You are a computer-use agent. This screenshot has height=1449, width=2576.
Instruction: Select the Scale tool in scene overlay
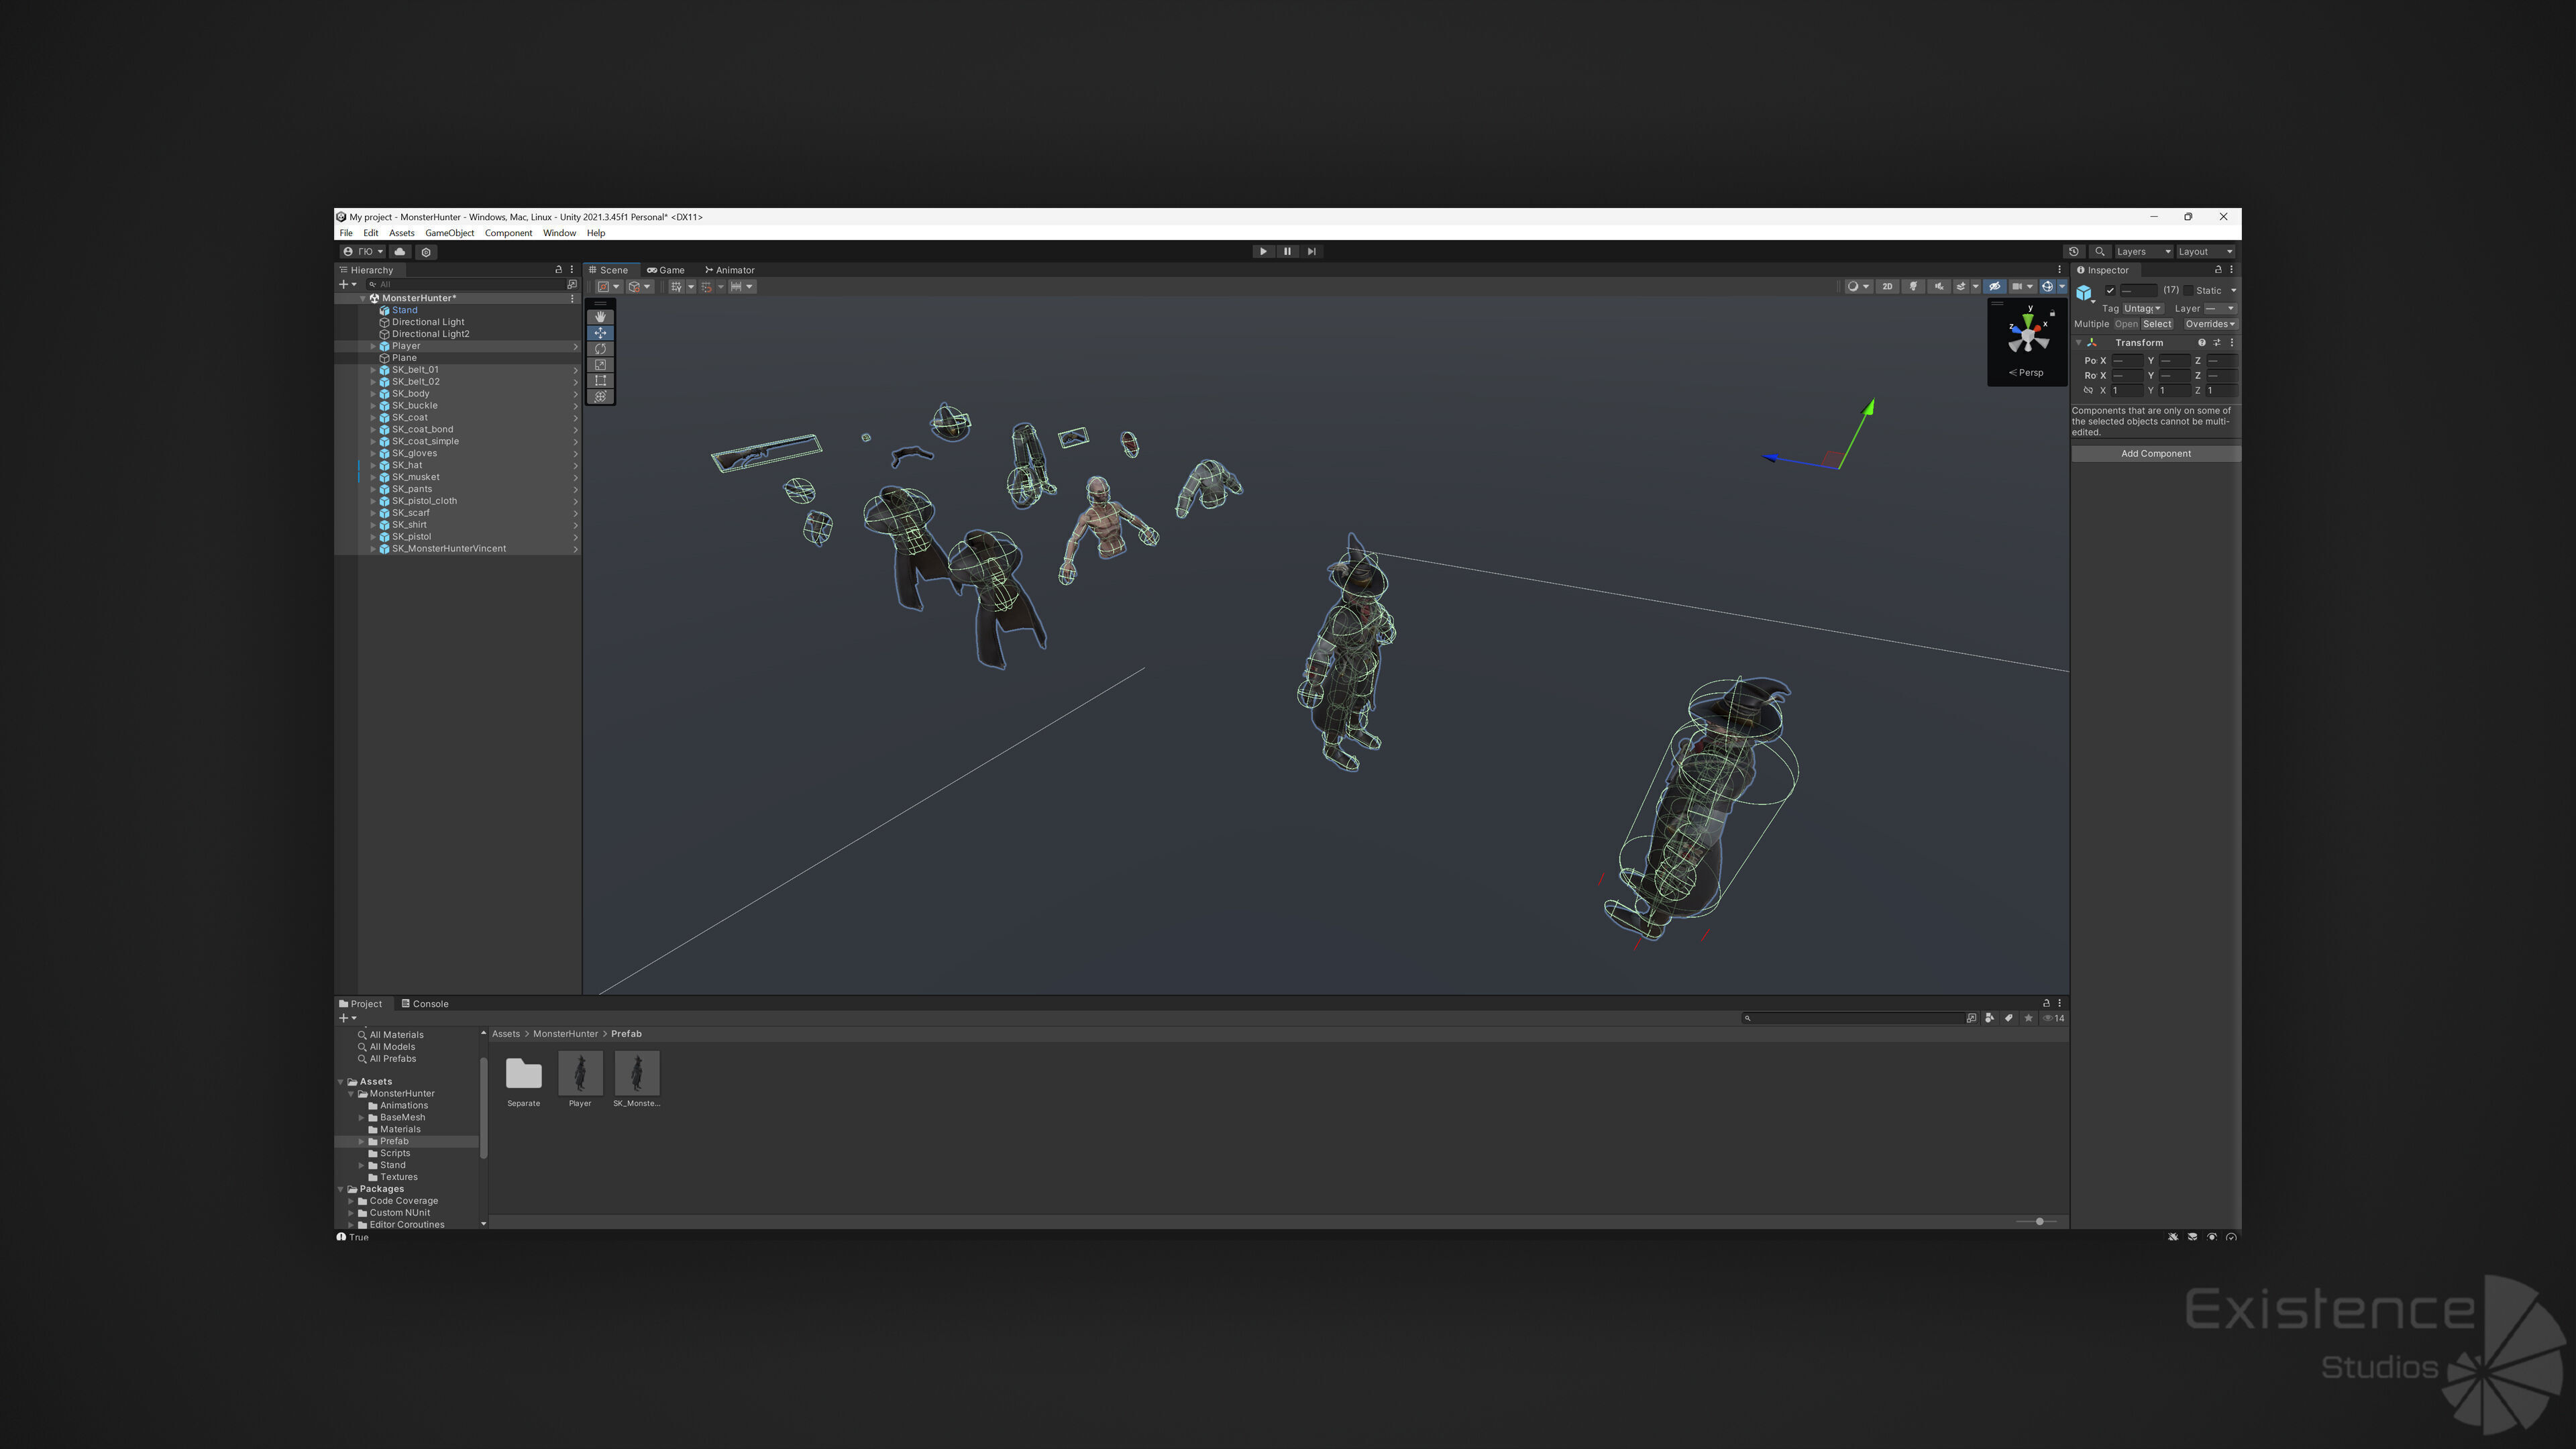click(600, 365)
